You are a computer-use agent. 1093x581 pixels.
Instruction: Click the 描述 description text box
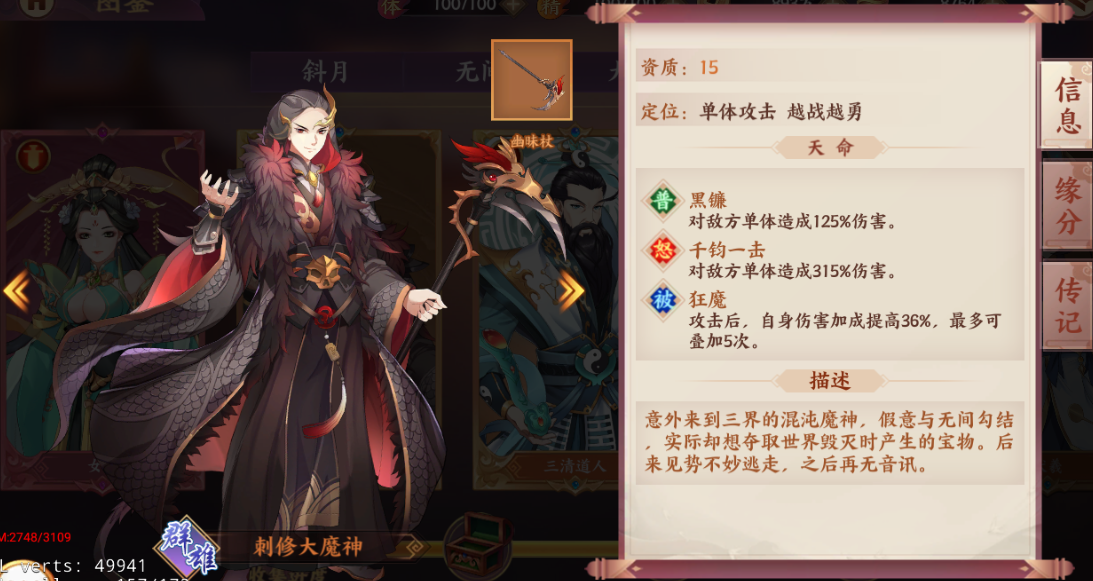(x=830, y=443)
